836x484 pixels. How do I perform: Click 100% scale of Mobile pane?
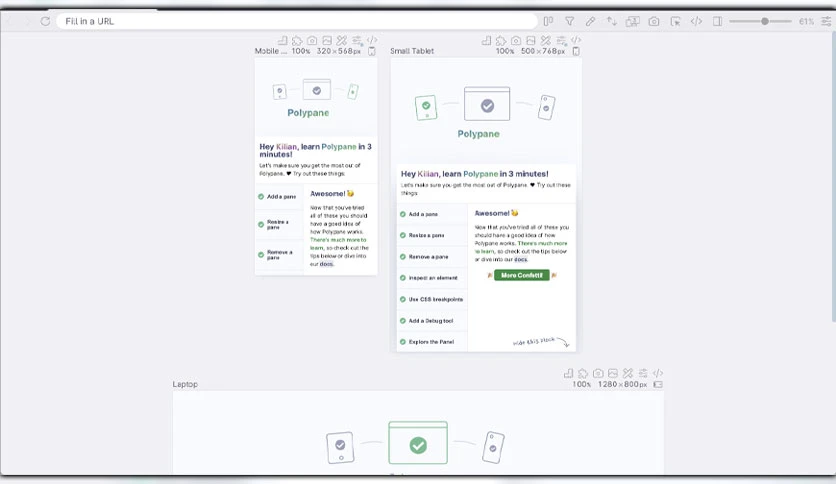[301, 51]
